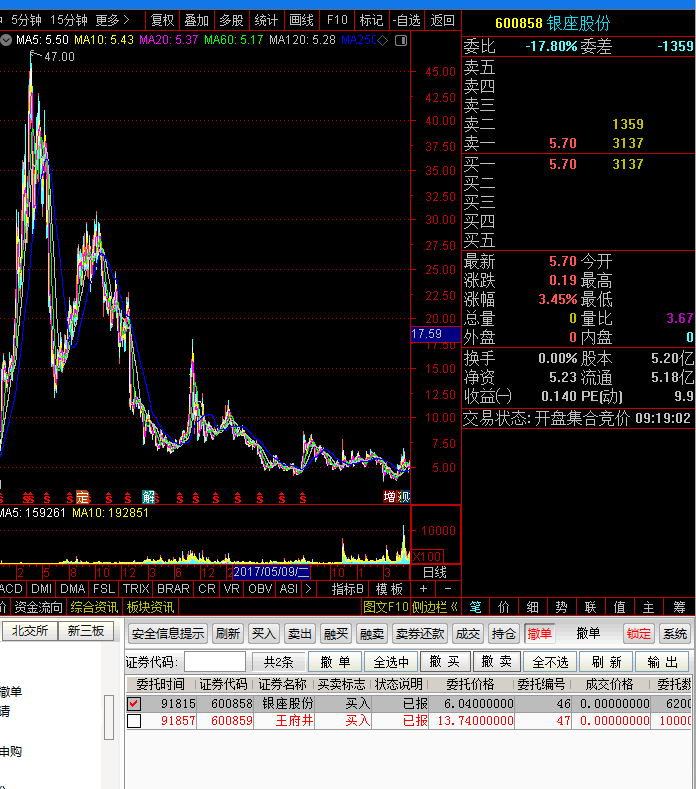The height and width of the screenshot is (789, 696).
Task: Open the 板块资讯 tab
Action: [150, 607]
